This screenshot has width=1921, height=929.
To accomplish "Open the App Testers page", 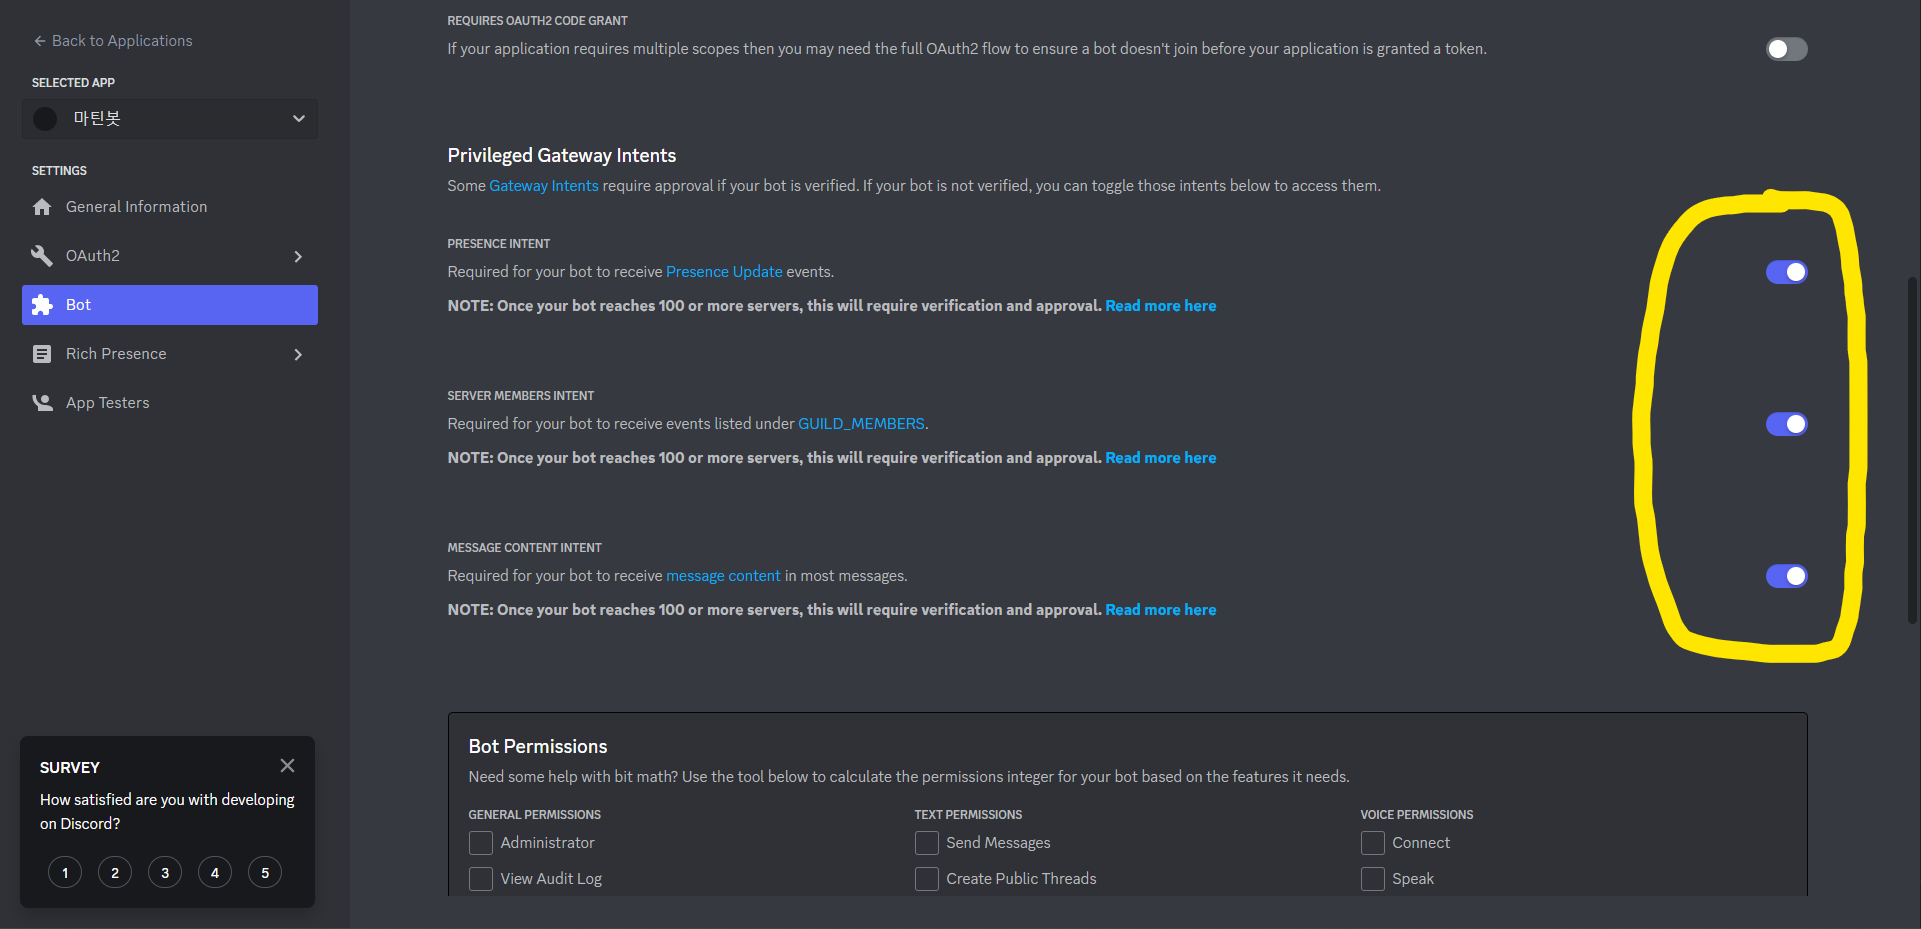I will pyautogui.click(x=170, y=403).
